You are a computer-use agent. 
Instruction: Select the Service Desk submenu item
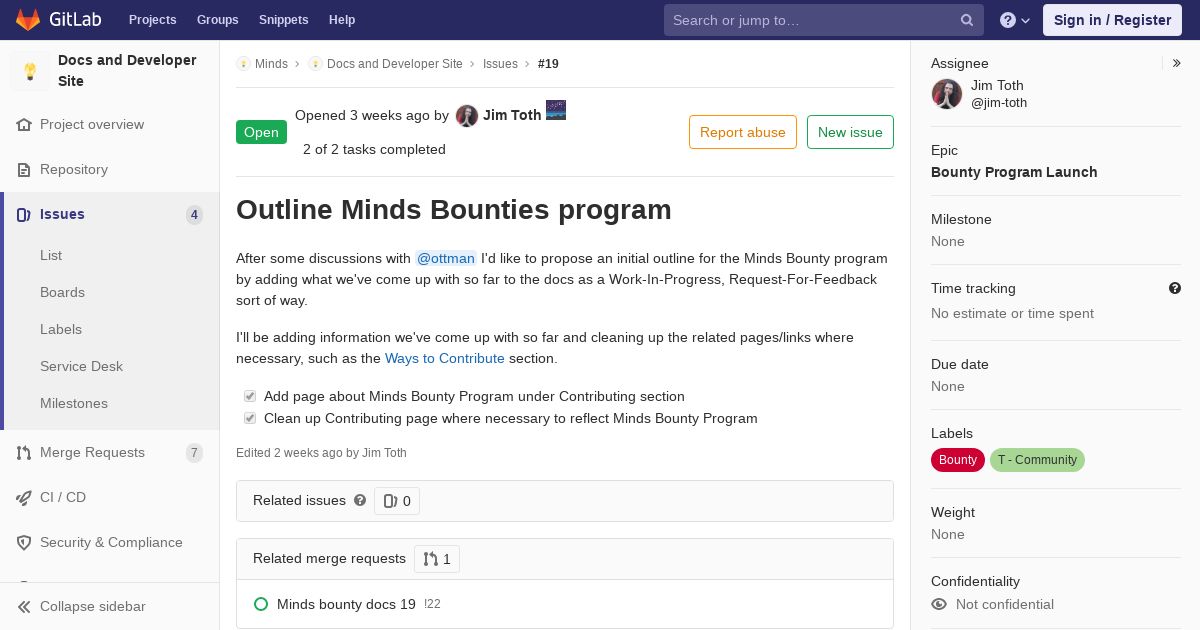click(x=81, y=366)
